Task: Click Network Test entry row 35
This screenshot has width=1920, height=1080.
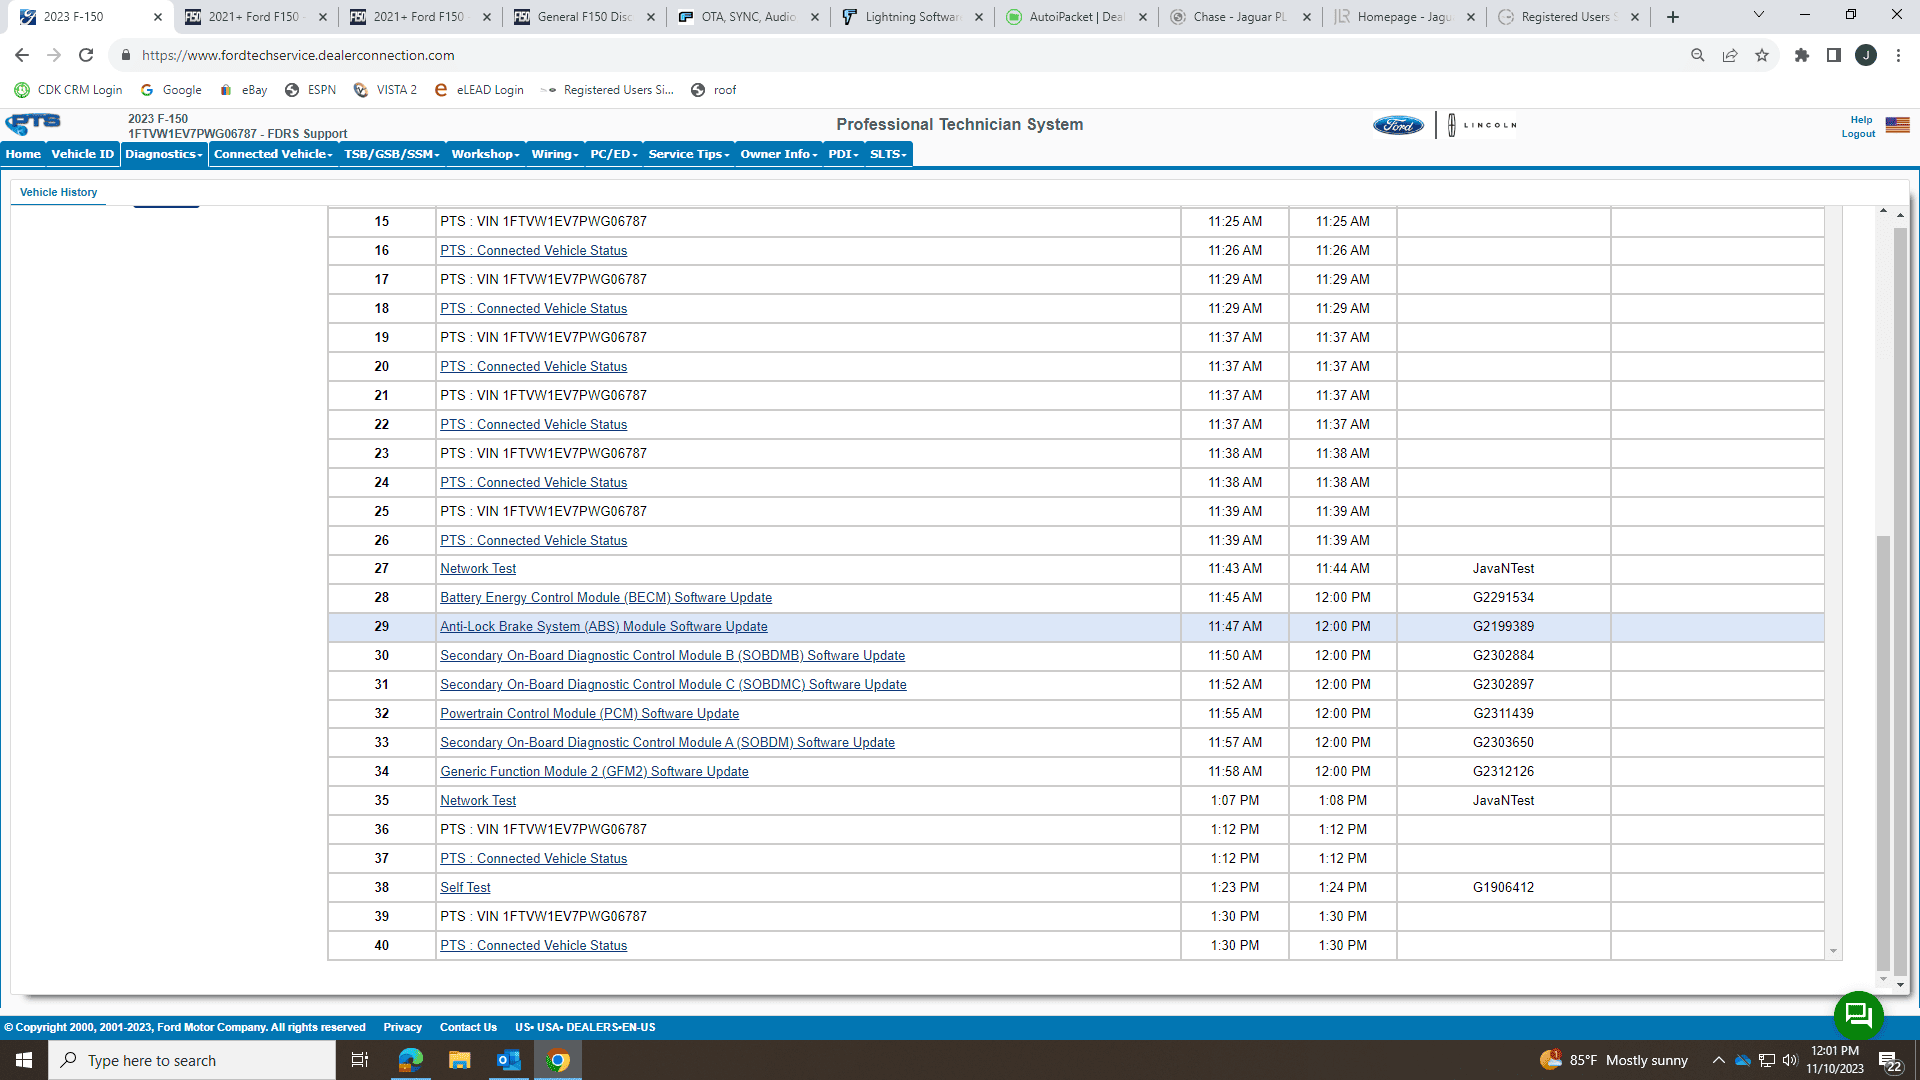Action: tap(477, 799)
